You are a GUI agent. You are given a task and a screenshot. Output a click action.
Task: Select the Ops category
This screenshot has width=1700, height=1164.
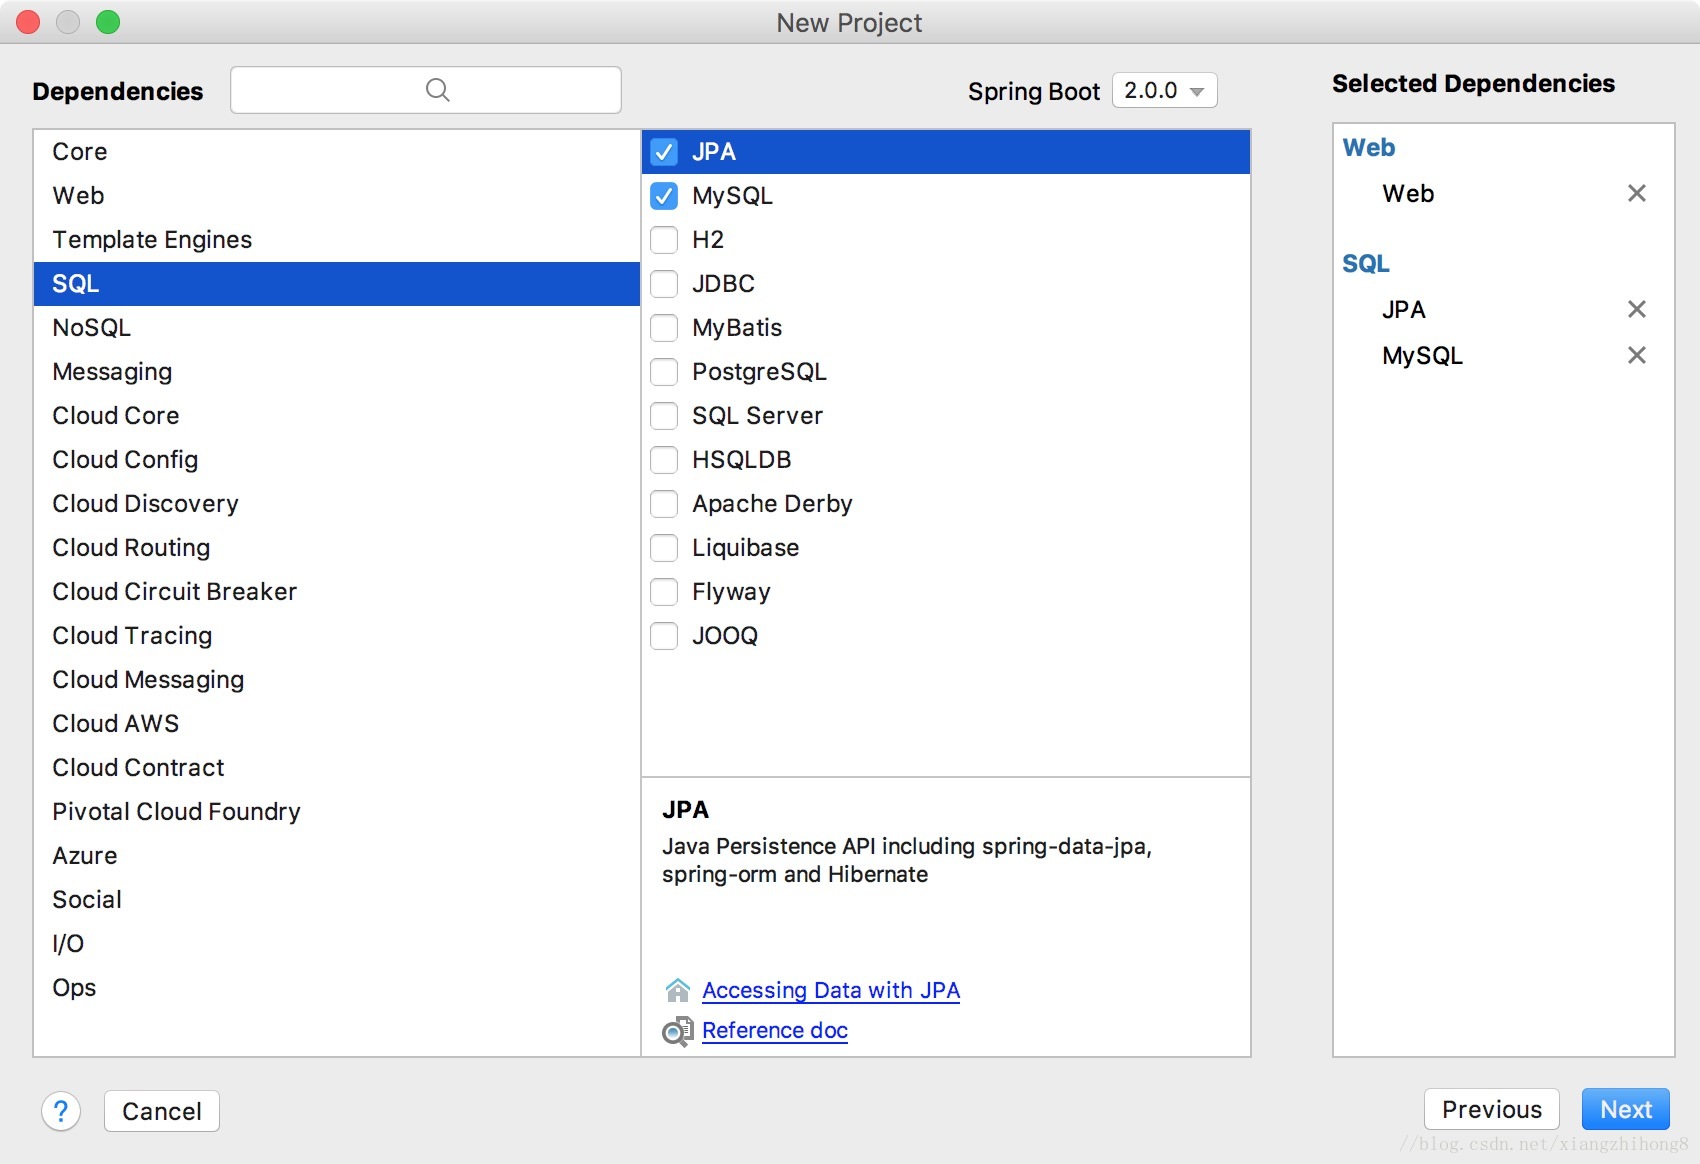pos(336,988)
